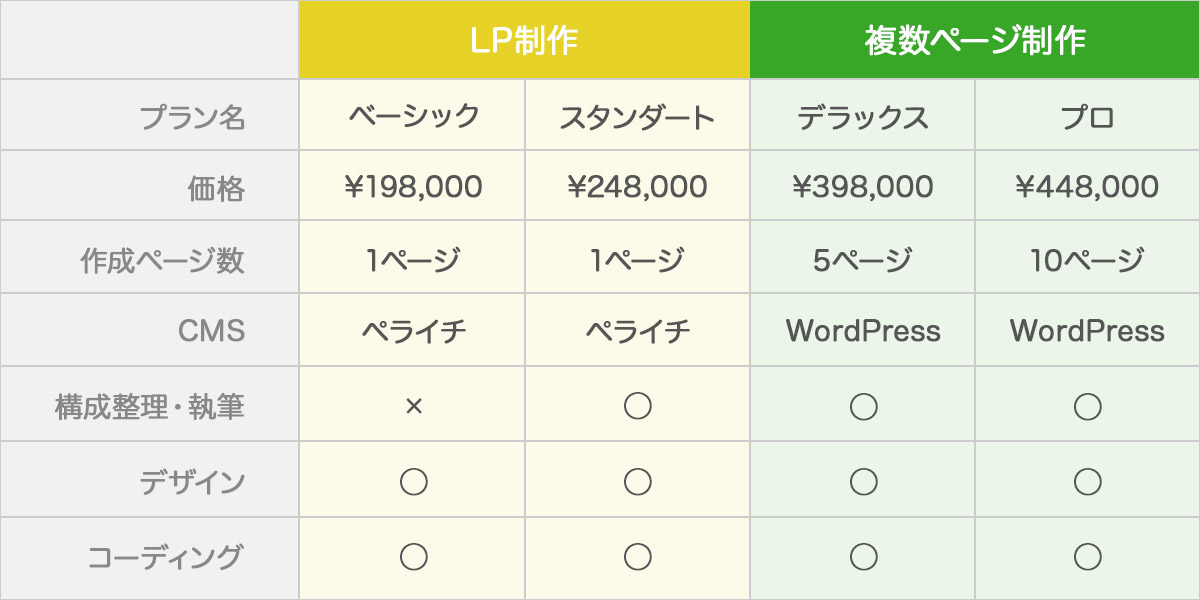Viewport: 1200px width, 600px height.
Task: Select the コーディング circle under スタンダード
Action: tap(637, 557)
